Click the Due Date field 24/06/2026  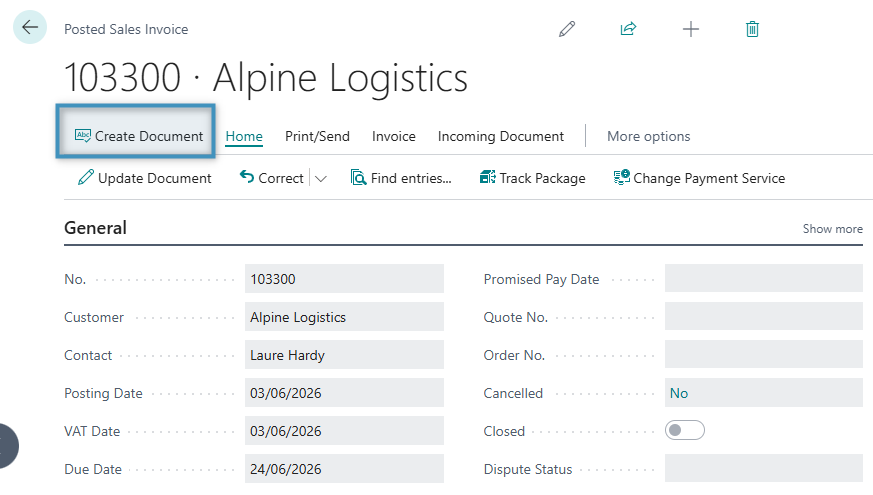tap(344, 468)
